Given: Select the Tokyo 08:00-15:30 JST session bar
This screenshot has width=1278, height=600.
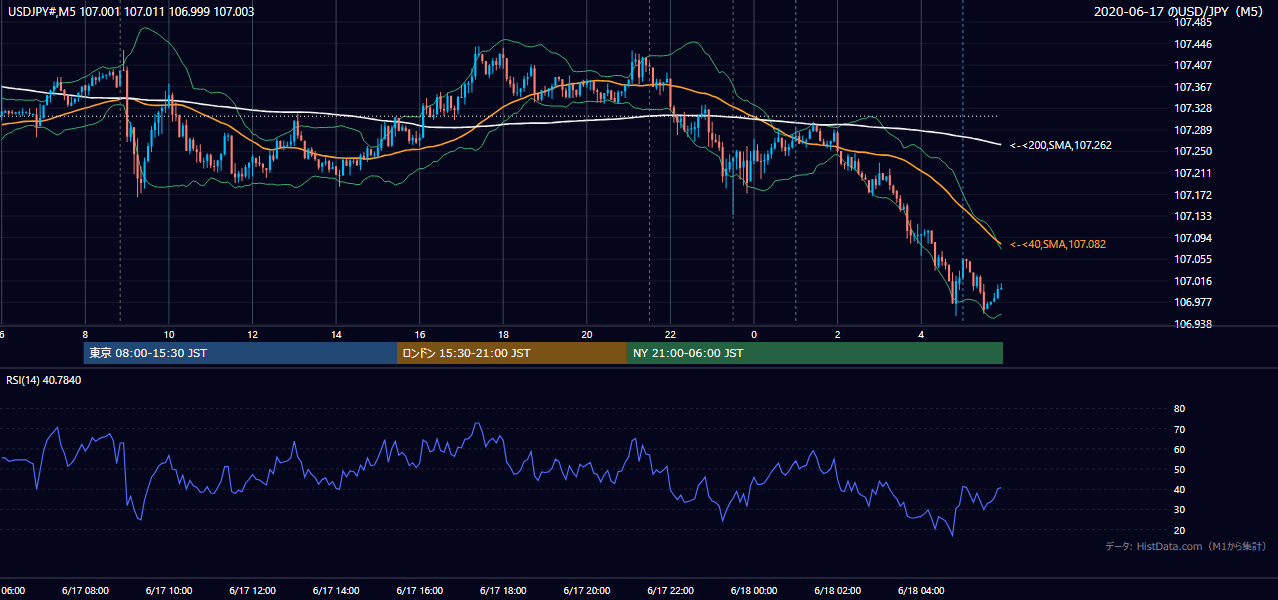Looking at the screenshot, I should pos(241,353).
